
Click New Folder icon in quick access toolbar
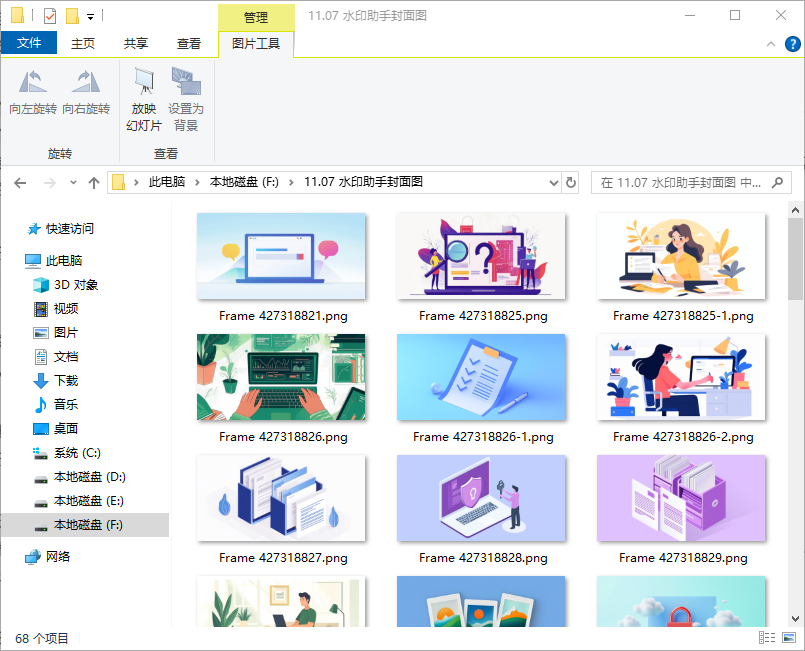(72, 16)
